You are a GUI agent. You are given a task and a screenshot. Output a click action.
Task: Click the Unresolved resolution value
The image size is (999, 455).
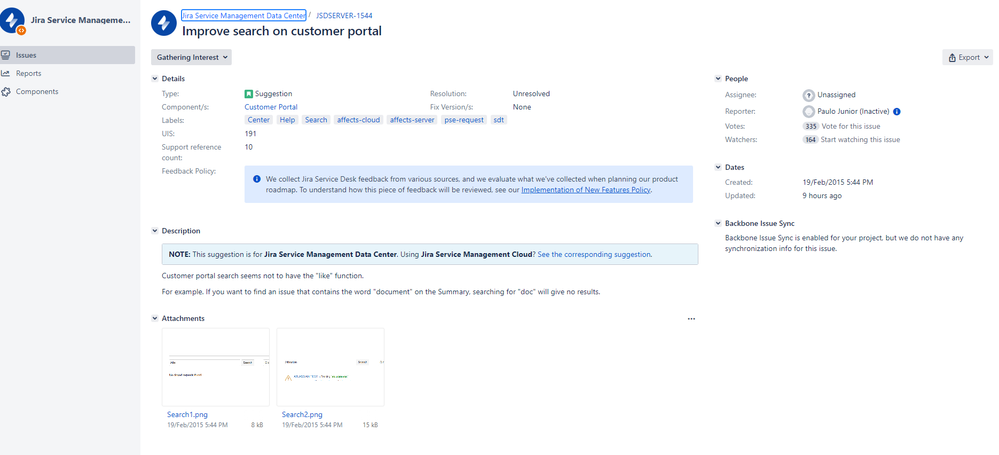pos(531,94)
